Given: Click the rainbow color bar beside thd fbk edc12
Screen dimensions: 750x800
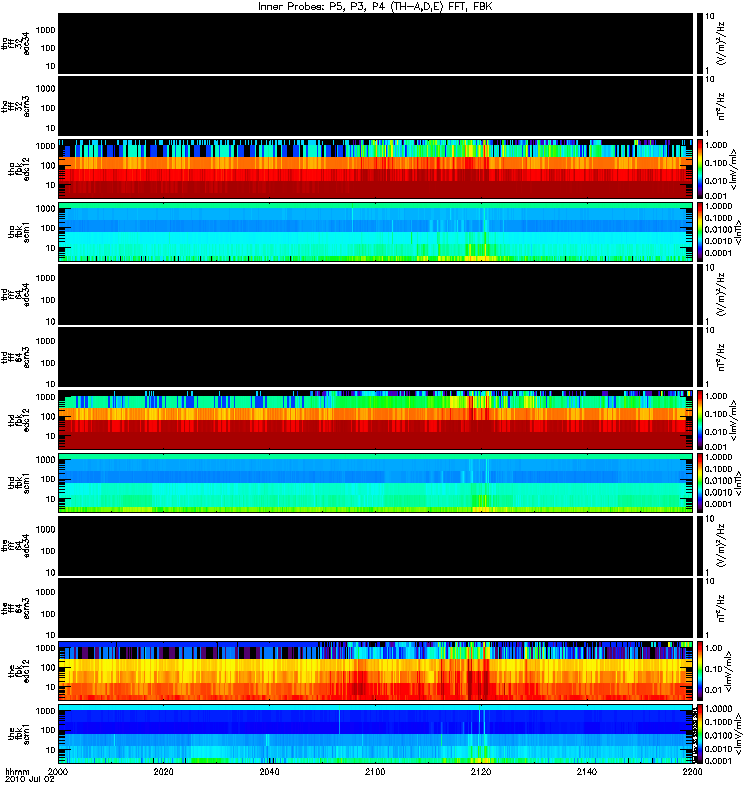Looking at the screenshot, I should pos(699,420).
